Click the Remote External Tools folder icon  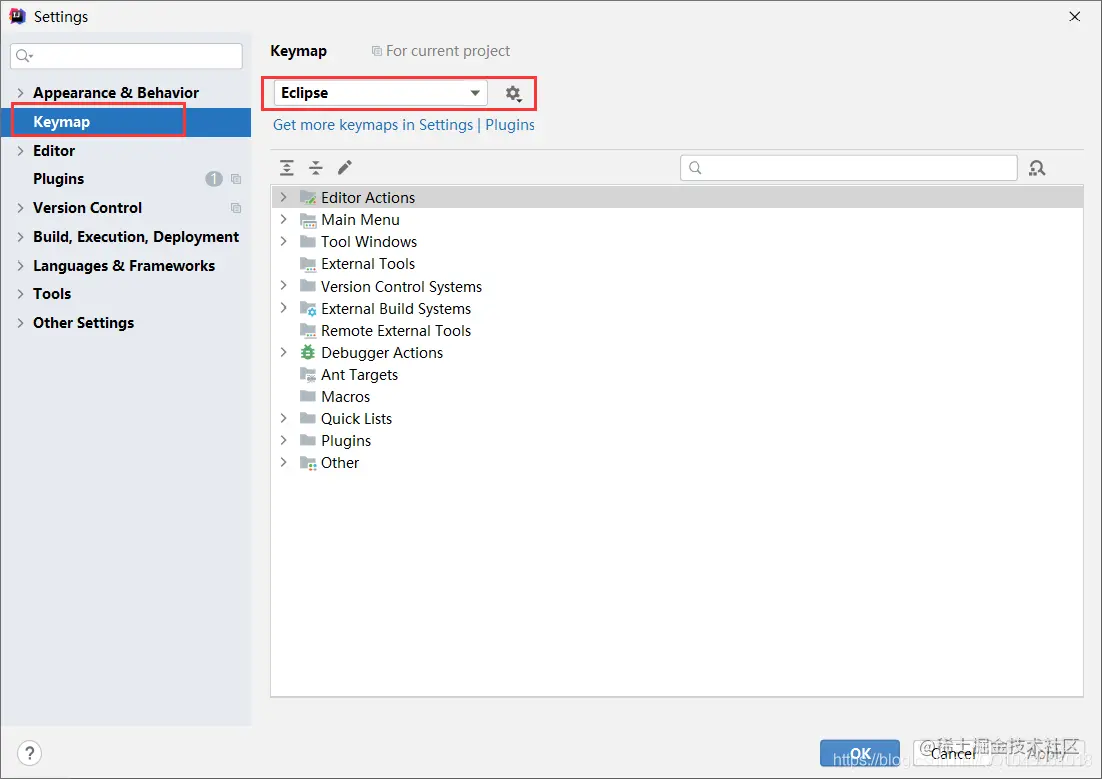[308, 330]
